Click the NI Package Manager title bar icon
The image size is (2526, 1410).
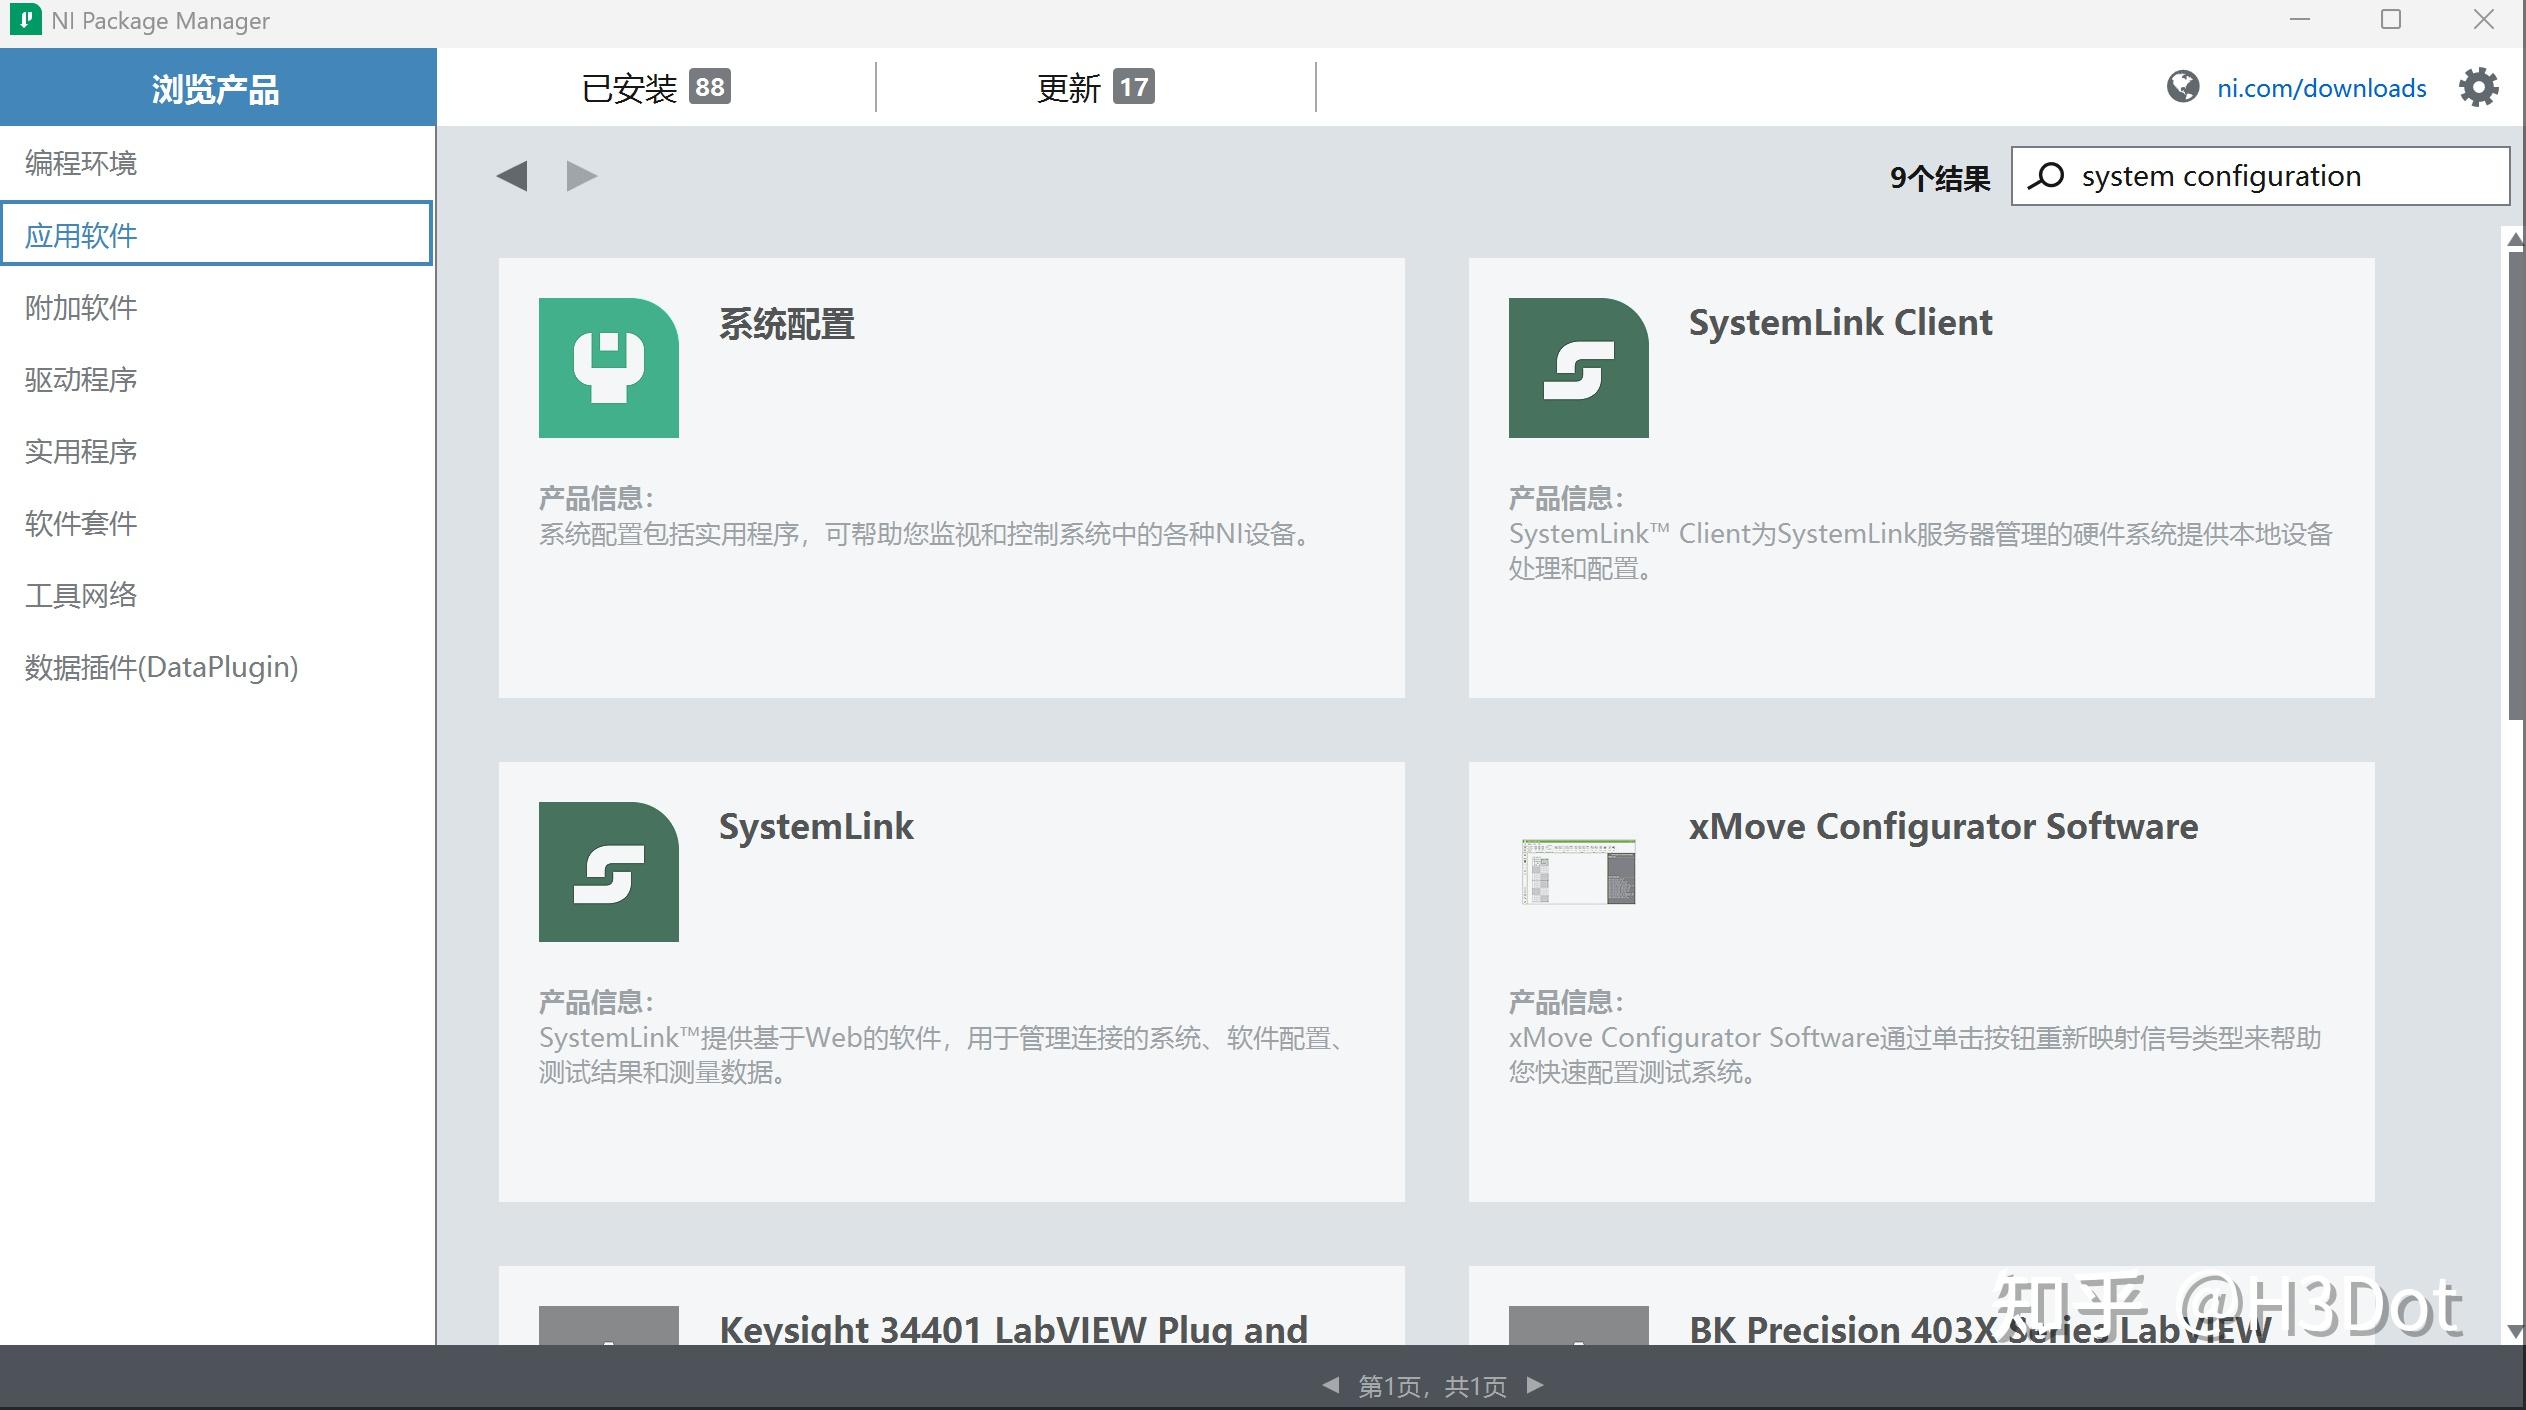(24, 19)
